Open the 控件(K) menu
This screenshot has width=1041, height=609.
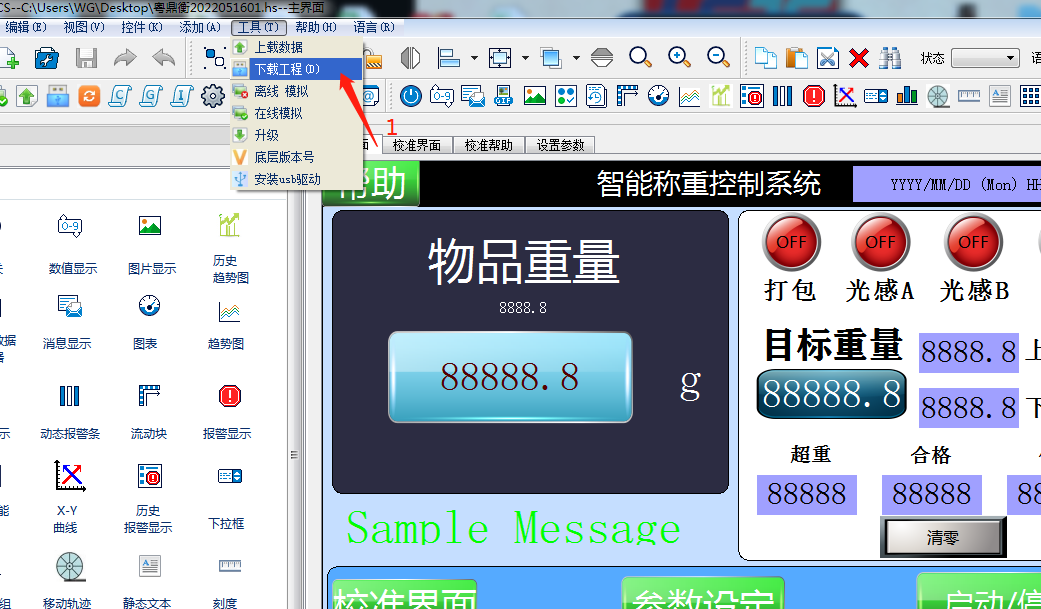(x=141, y=27)
